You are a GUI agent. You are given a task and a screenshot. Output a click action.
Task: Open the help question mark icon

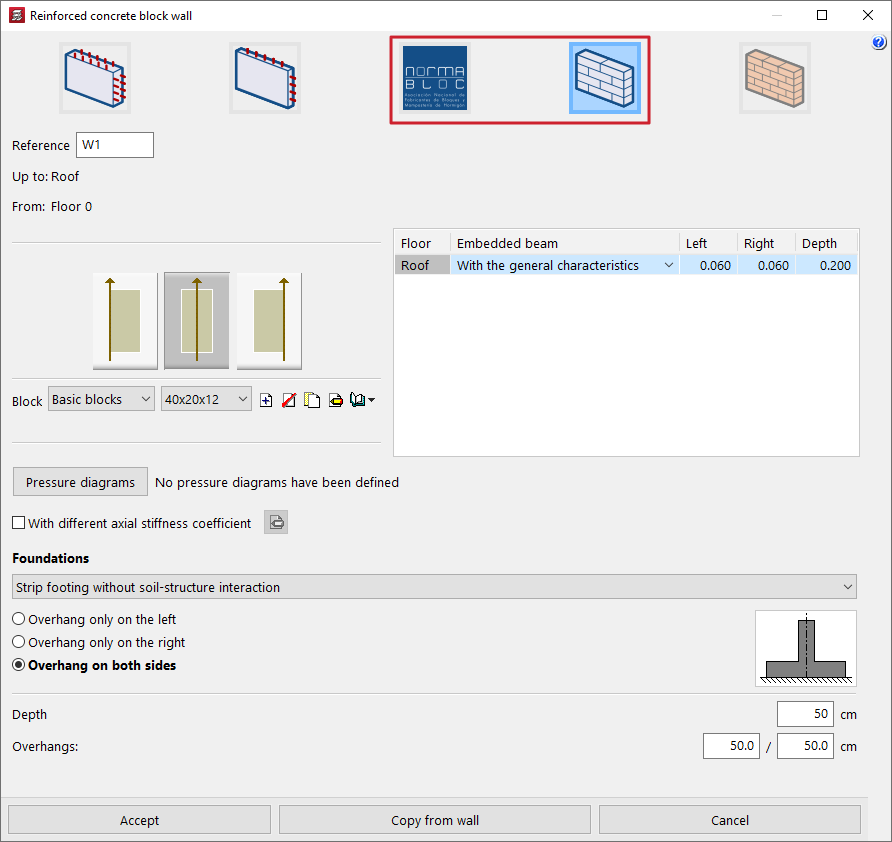pos(878,42)
